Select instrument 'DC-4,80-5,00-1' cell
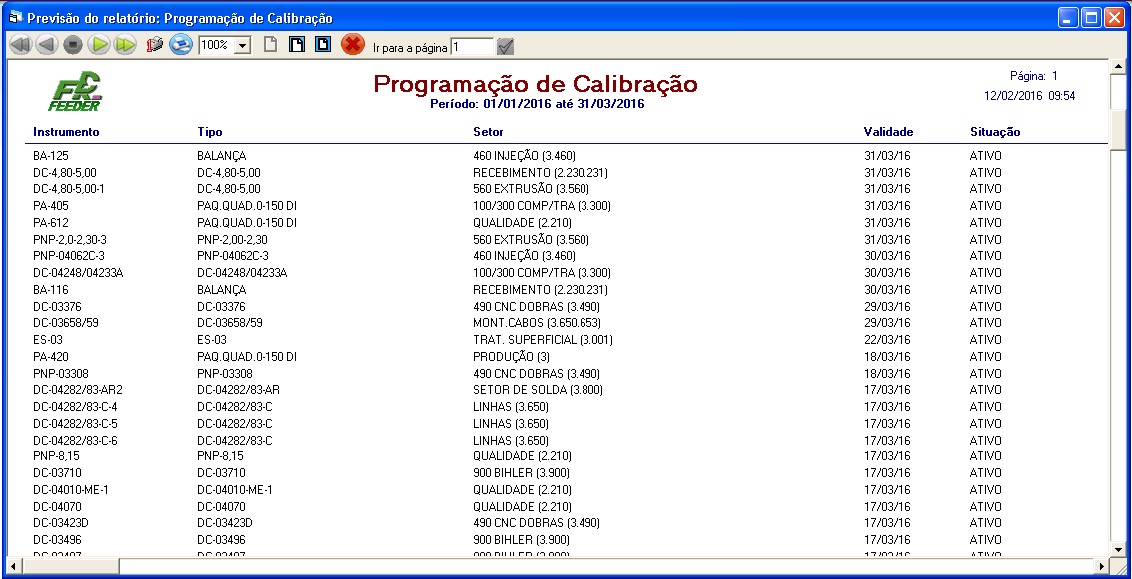The image size is (1132, 579). (70, 188)
